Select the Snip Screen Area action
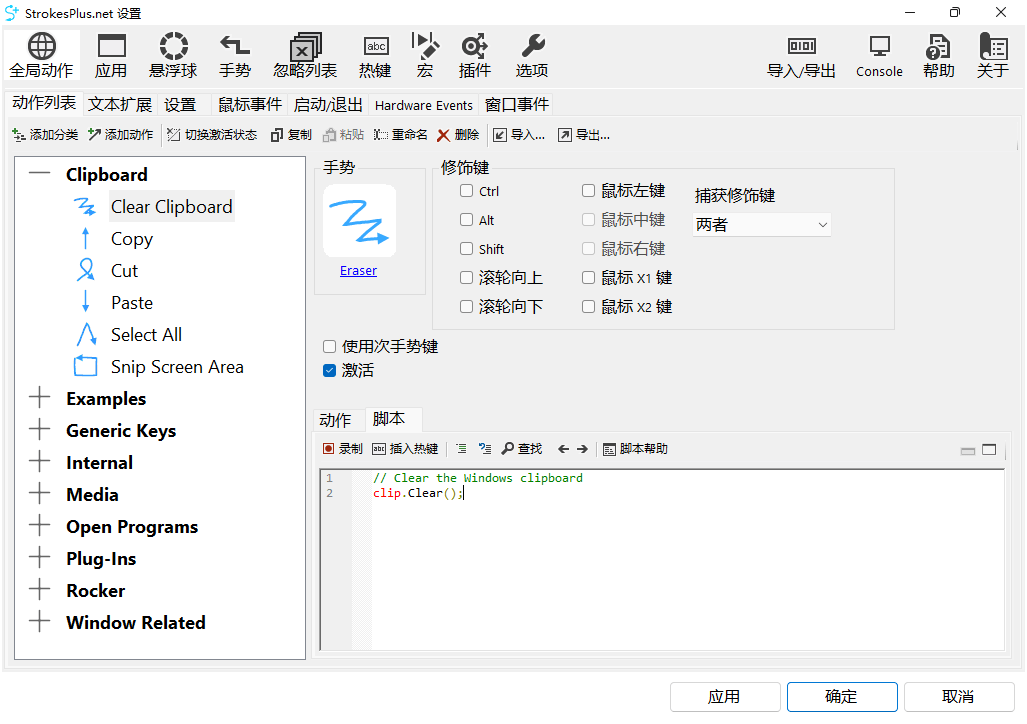This screenshot has height=724, width=1027. pyautogui.click(x=177, y=367)
